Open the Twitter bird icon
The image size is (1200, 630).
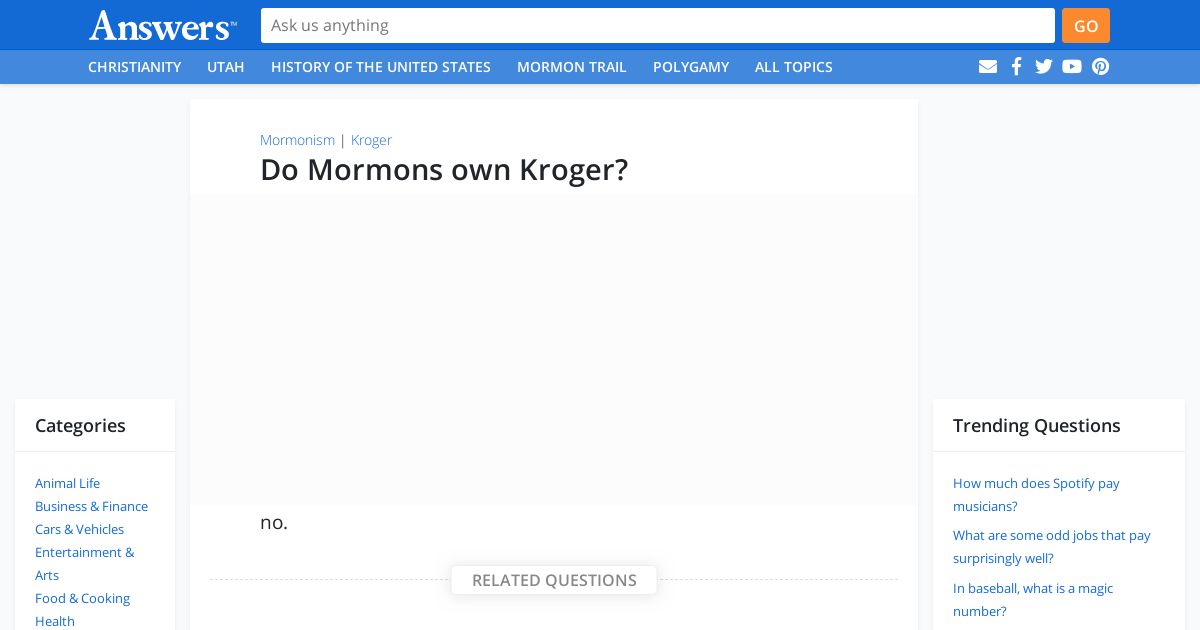1044,67
